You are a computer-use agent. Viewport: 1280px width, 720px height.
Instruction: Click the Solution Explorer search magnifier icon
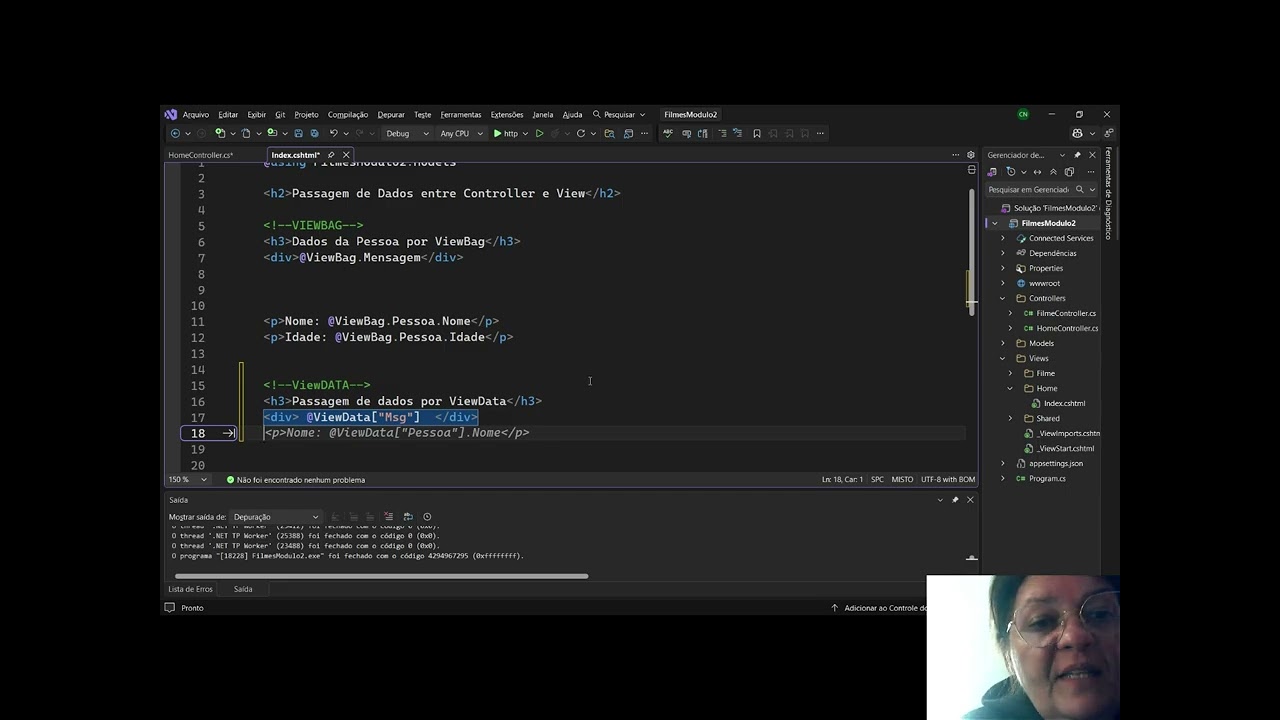pos(1079,189)
